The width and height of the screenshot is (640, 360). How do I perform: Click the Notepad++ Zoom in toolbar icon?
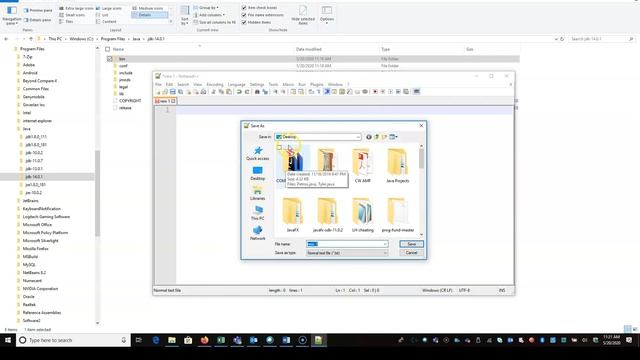point(275,92)
